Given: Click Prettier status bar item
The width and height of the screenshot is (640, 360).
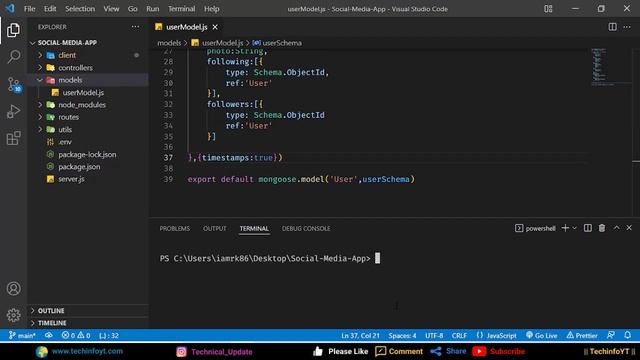Looking at the screenshot, I should 582,336.
